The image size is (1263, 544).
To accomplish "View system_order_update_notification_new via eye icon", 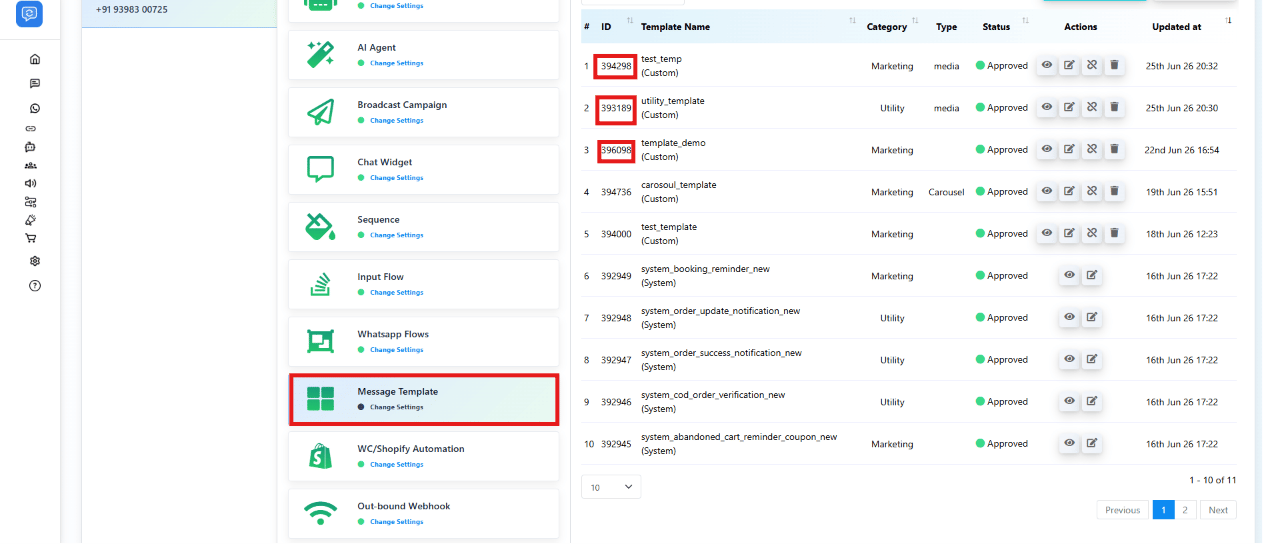I will tap(1069, 317).
